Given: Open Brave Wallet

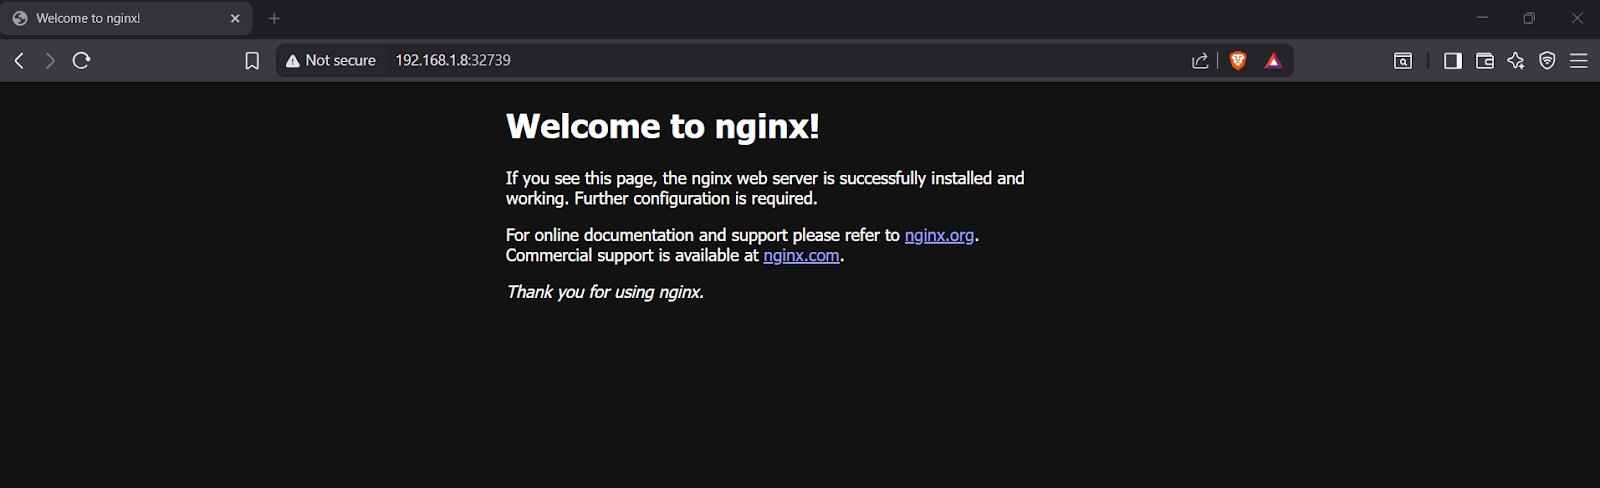Looking at the screenshot, I should [x=1485, y=61].
